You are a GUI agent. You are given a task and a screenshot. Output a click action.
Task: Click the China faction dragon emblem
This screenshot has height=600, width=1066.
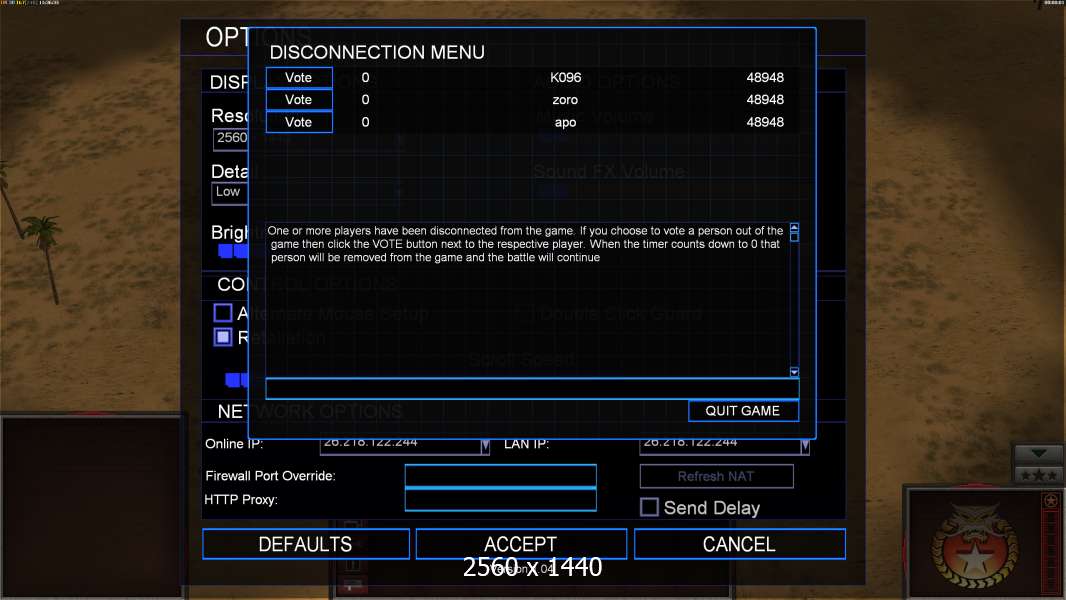pos(975,547)
